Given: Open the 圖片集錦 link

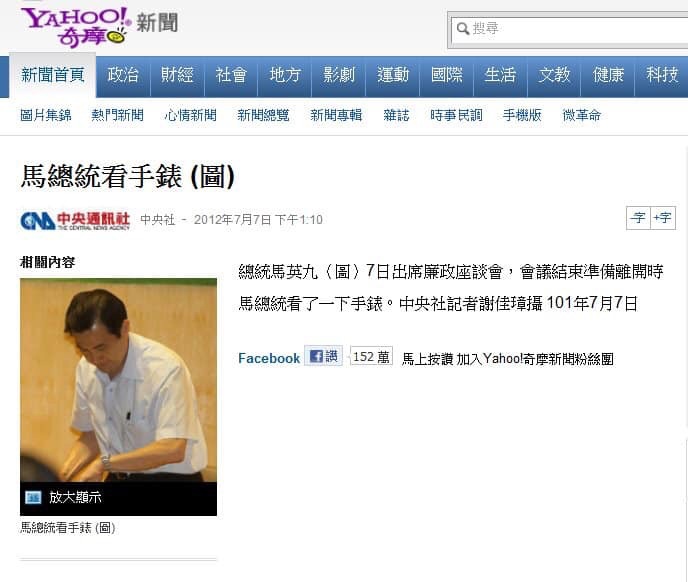Looking at the screenshot, I should pos(46,115).
